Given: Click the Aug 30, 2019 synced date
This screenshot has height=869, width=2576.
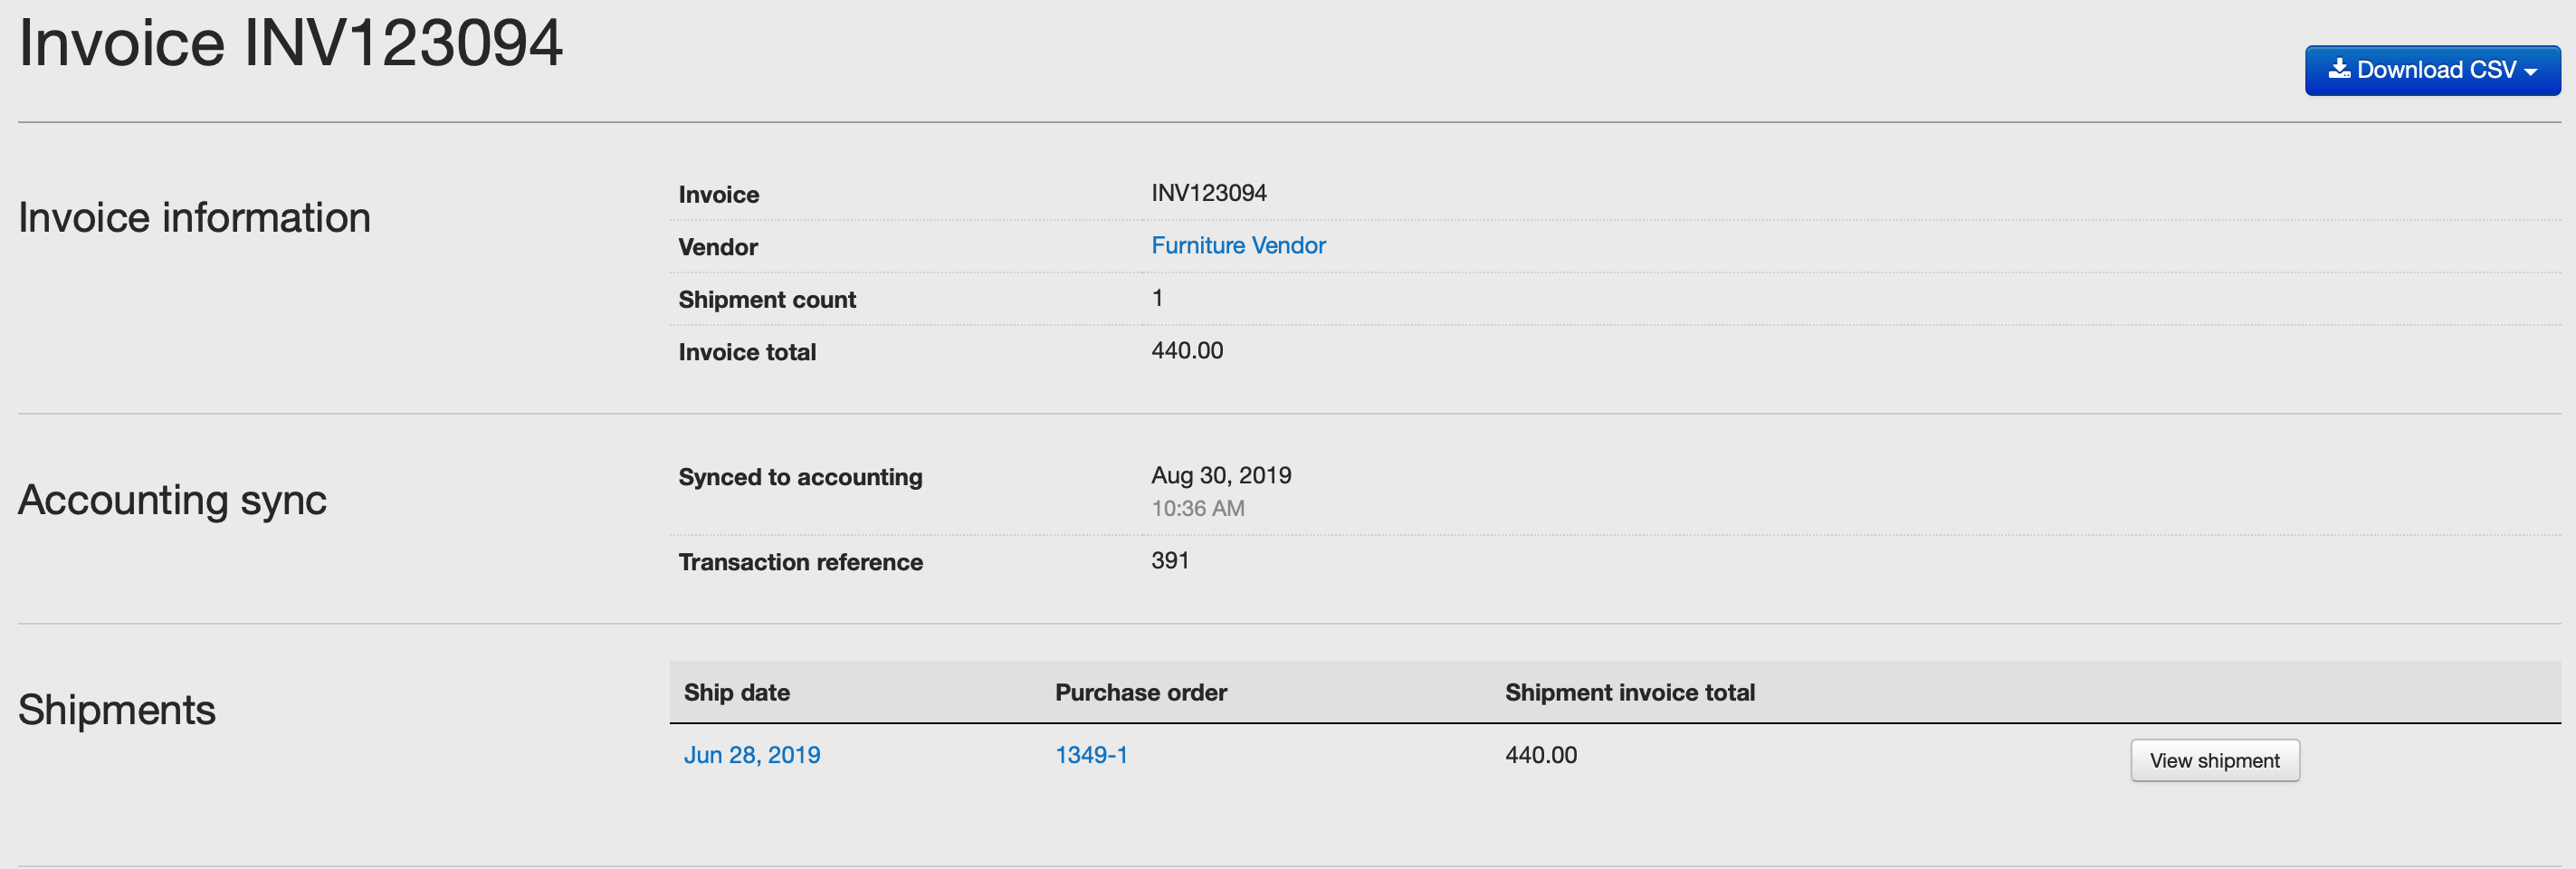Looking at the screenshot, I should click(x=1221, y=475).
